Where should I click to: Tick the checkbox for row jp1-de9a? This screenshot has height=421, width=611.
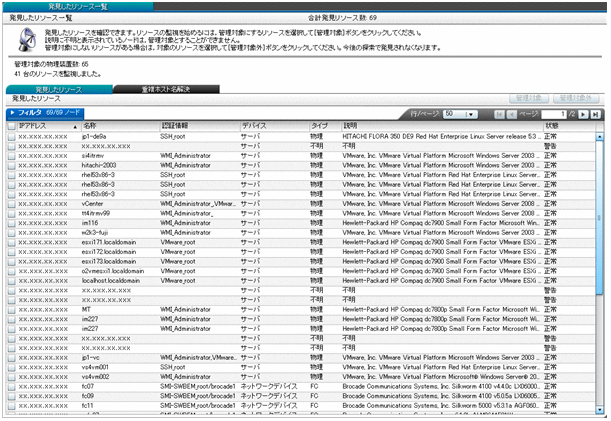[12, 135]
